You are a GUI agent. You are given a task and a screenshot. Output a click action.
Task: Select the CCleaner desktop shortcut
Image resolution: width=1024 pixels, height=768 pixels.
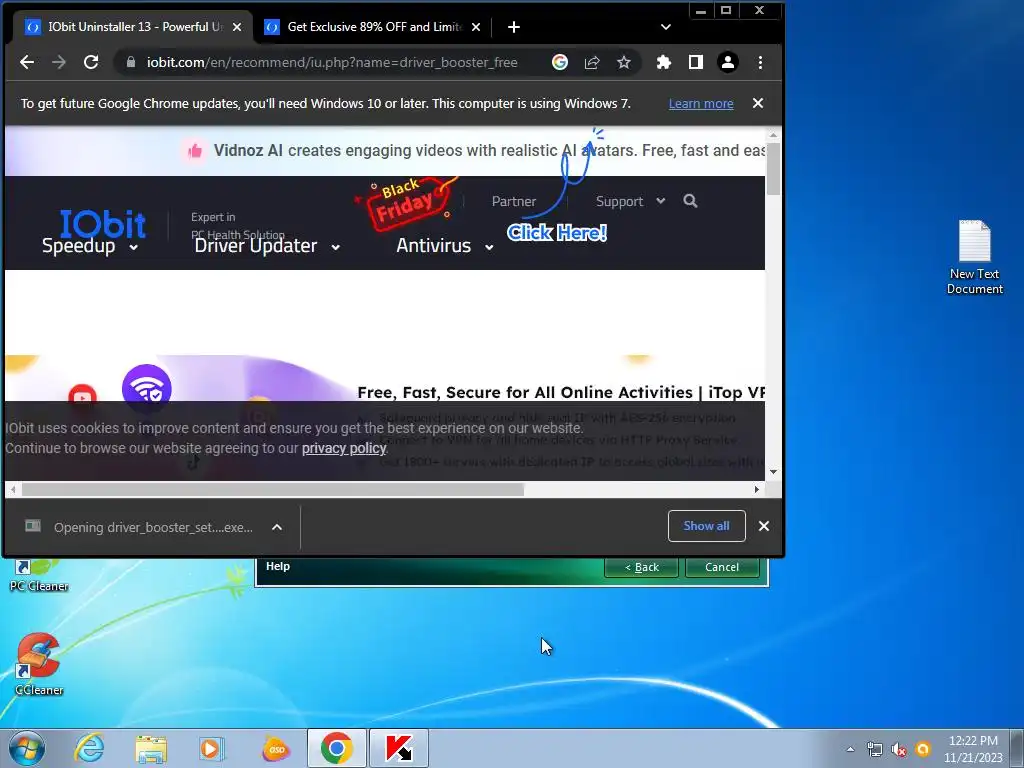(39, 665)
